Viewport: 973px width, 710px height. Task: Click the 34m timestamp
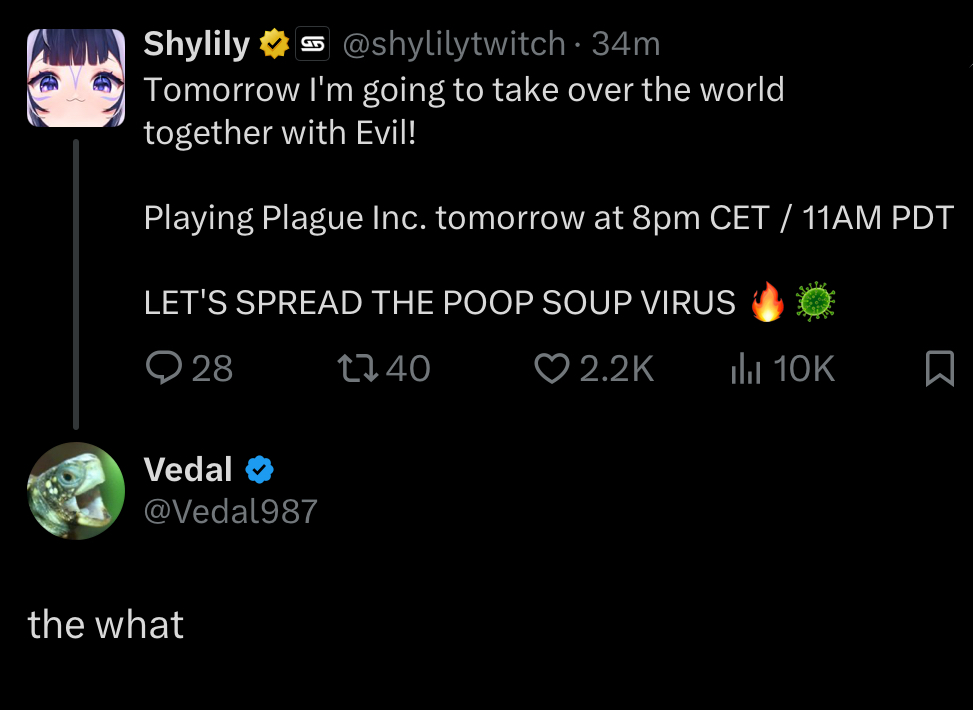(x=626, y=44)
